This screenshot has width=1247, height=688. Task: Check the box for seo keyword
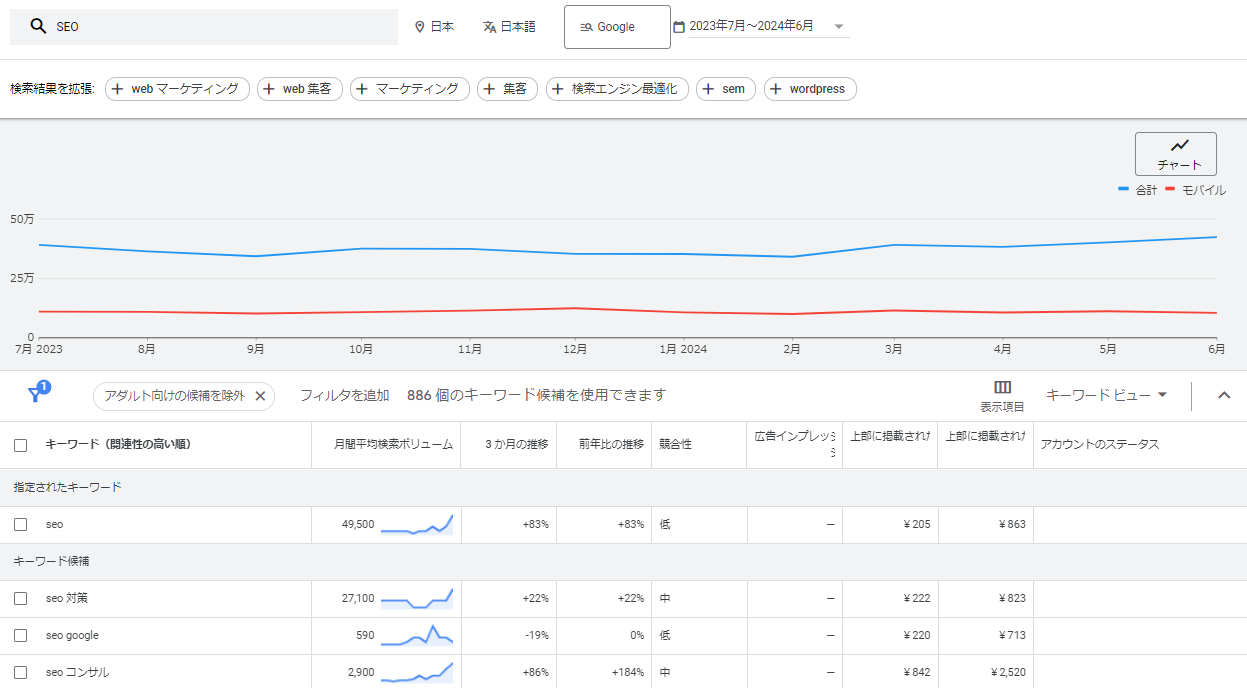21,525
